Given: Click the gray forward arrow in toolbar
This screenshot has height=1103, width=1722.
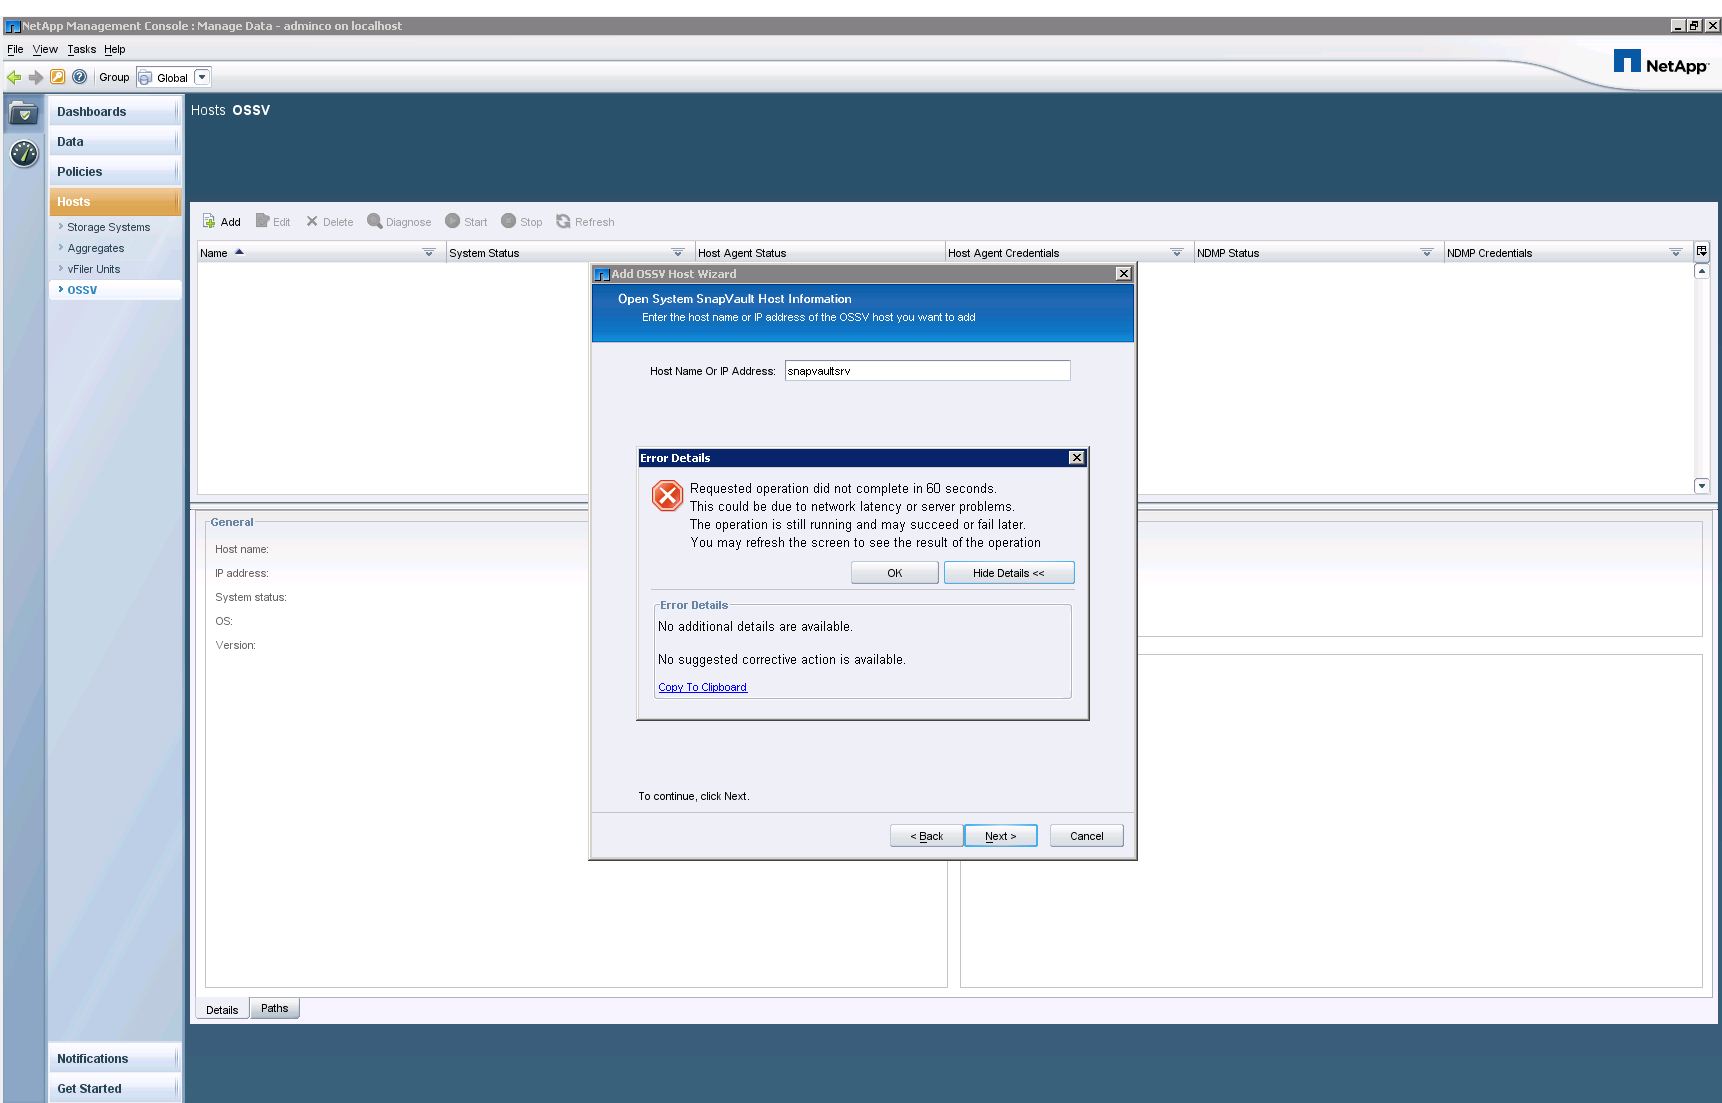Looking at the screenshot, I should click(36, 77).
